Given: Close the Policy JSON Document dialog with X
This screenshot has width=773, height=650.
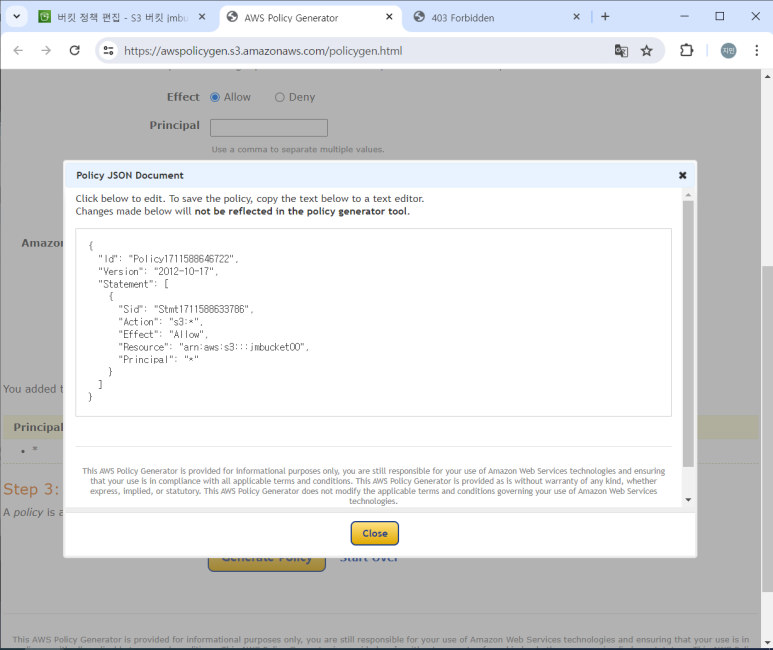Looking at the screenshot, I should pos(682,175).
